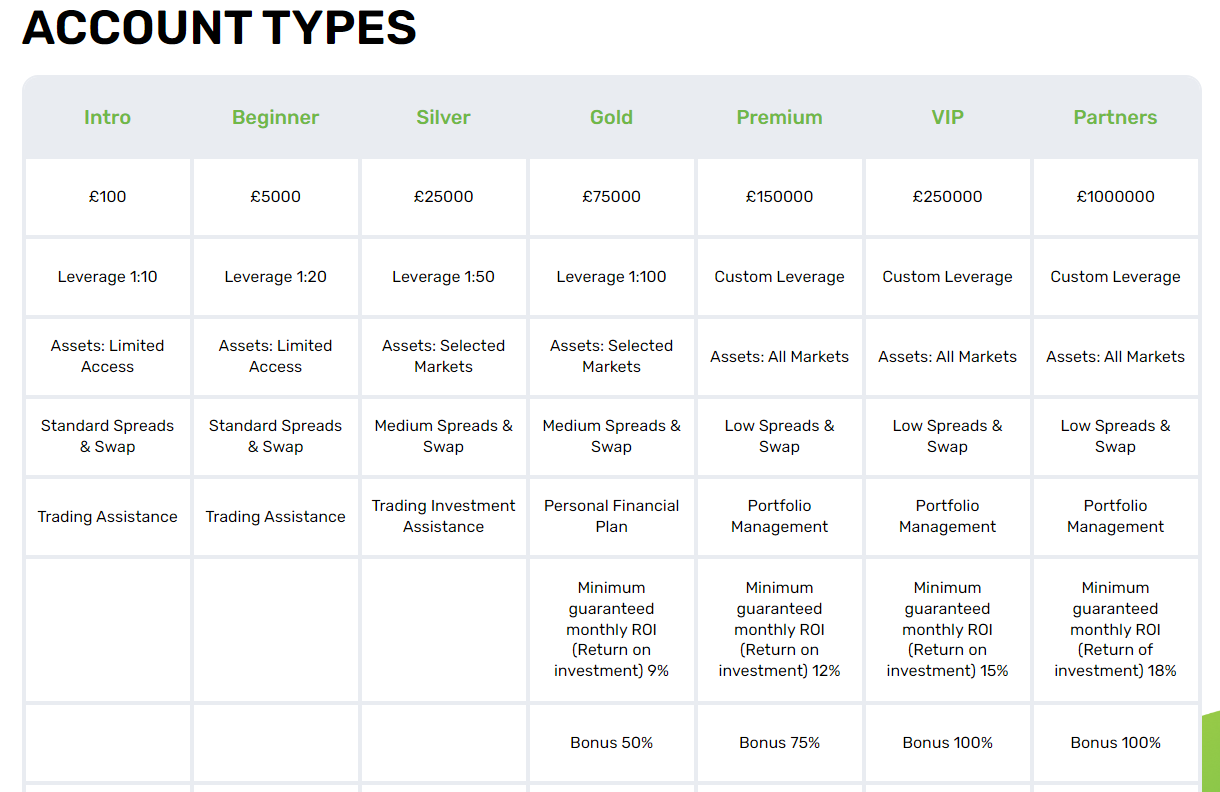This screenshot has width=1220, height=792.
Task: Select the Beginner account column header
Action: tap(275, 117)
